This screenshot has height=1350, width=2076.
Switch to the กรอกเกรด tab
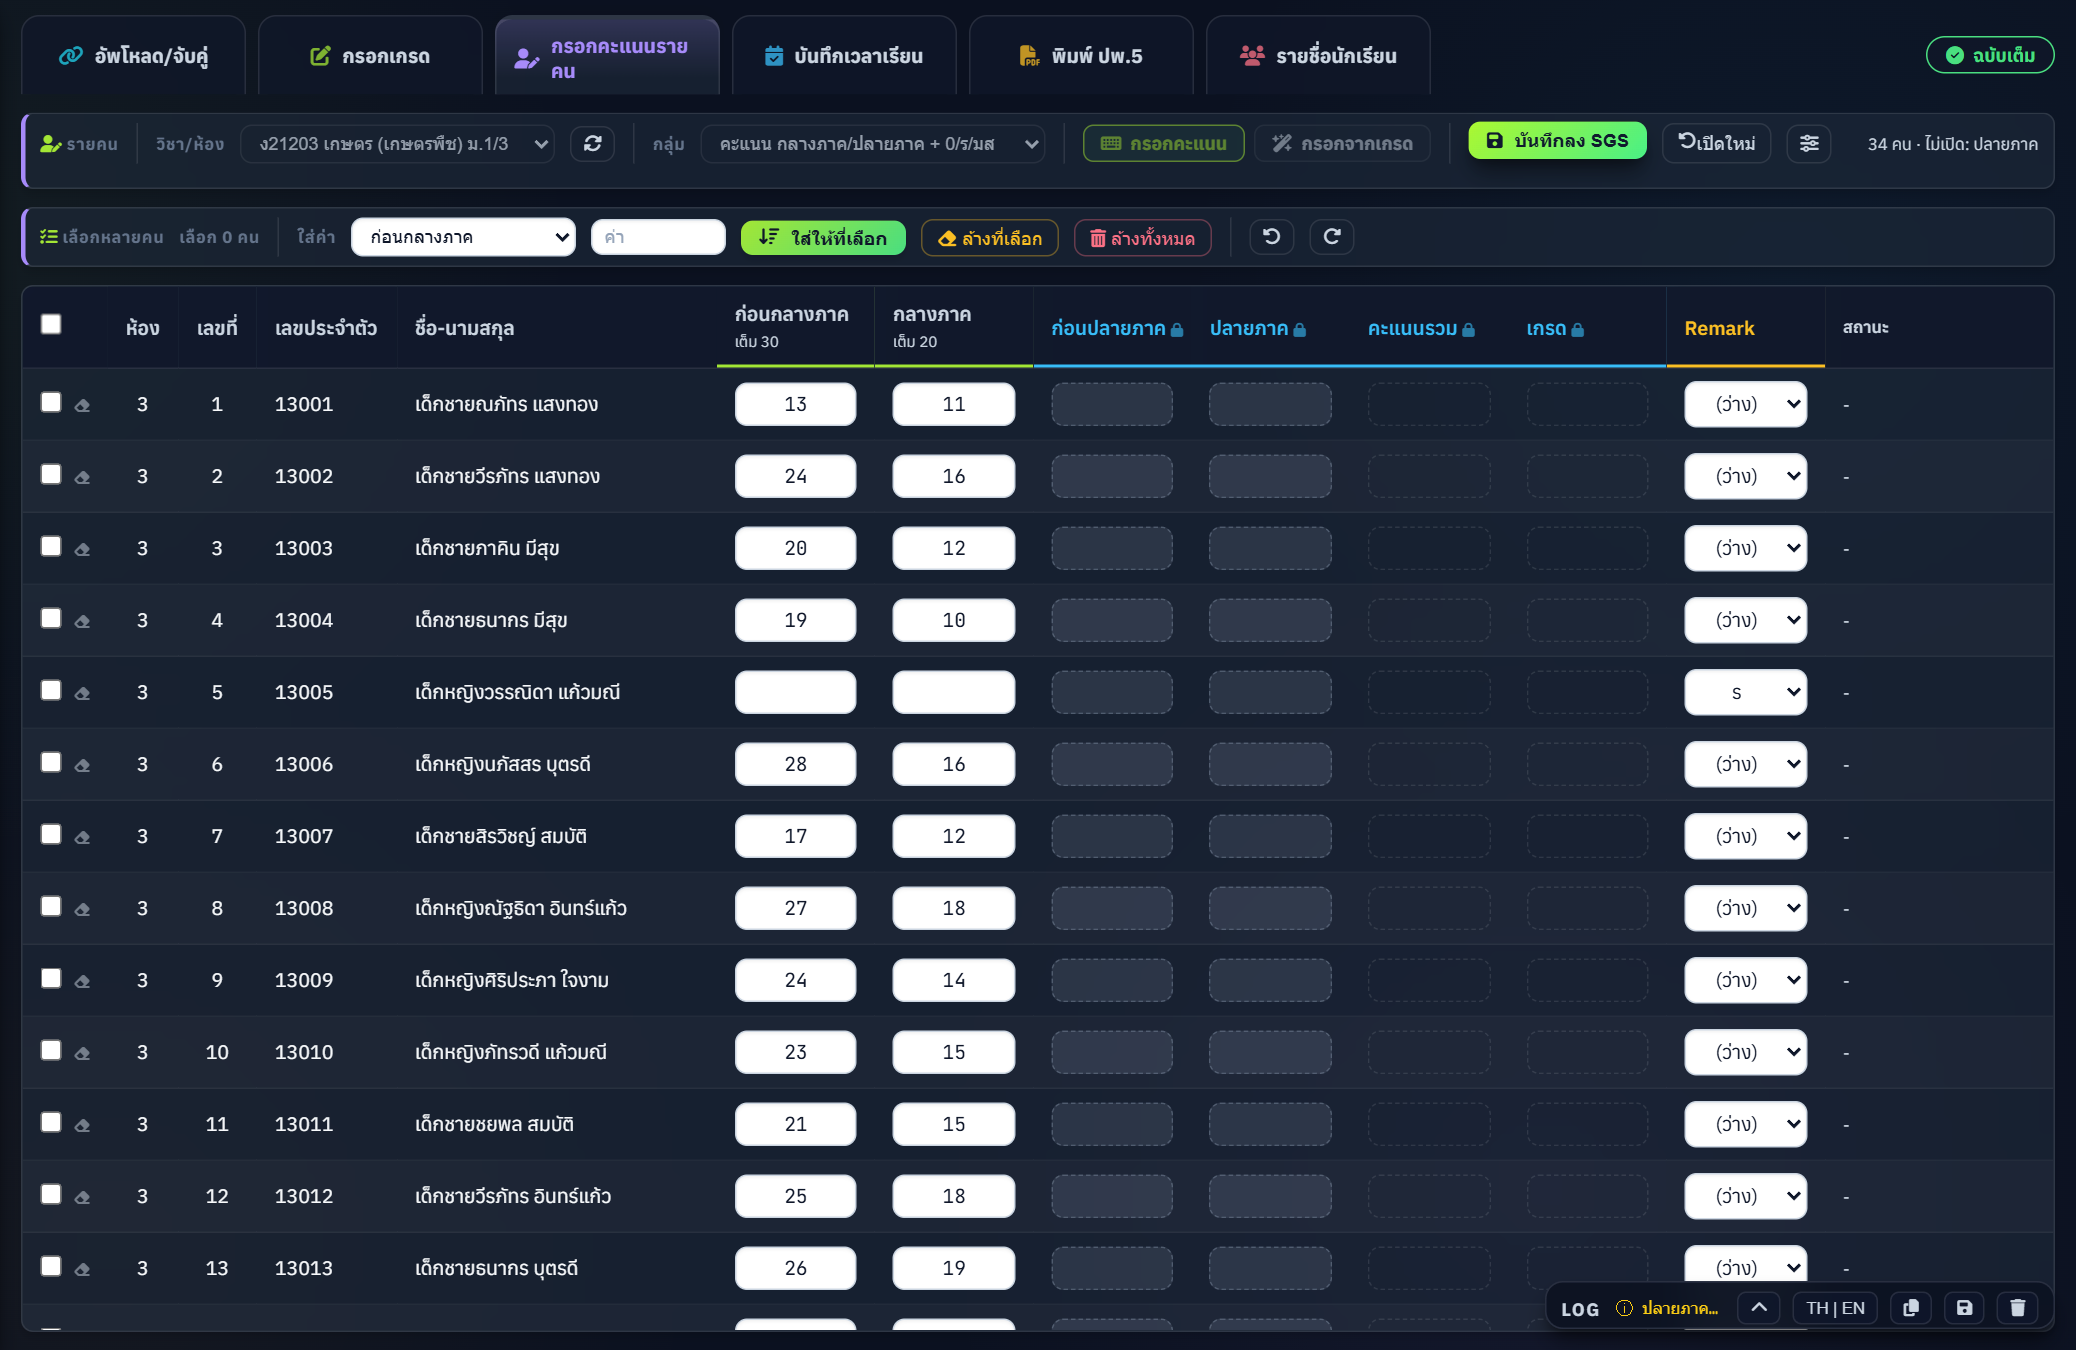click(x=370, y=56)
